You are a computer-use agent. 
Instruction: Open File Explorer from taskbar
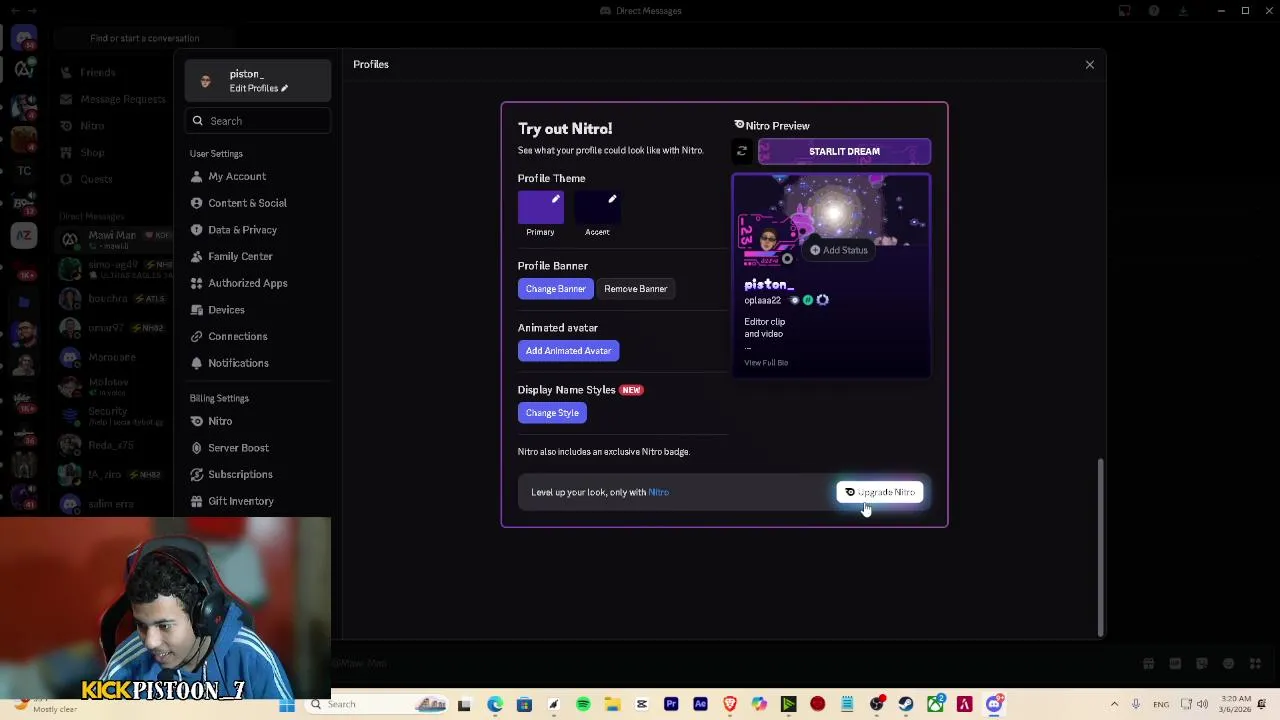pos(612,704)
